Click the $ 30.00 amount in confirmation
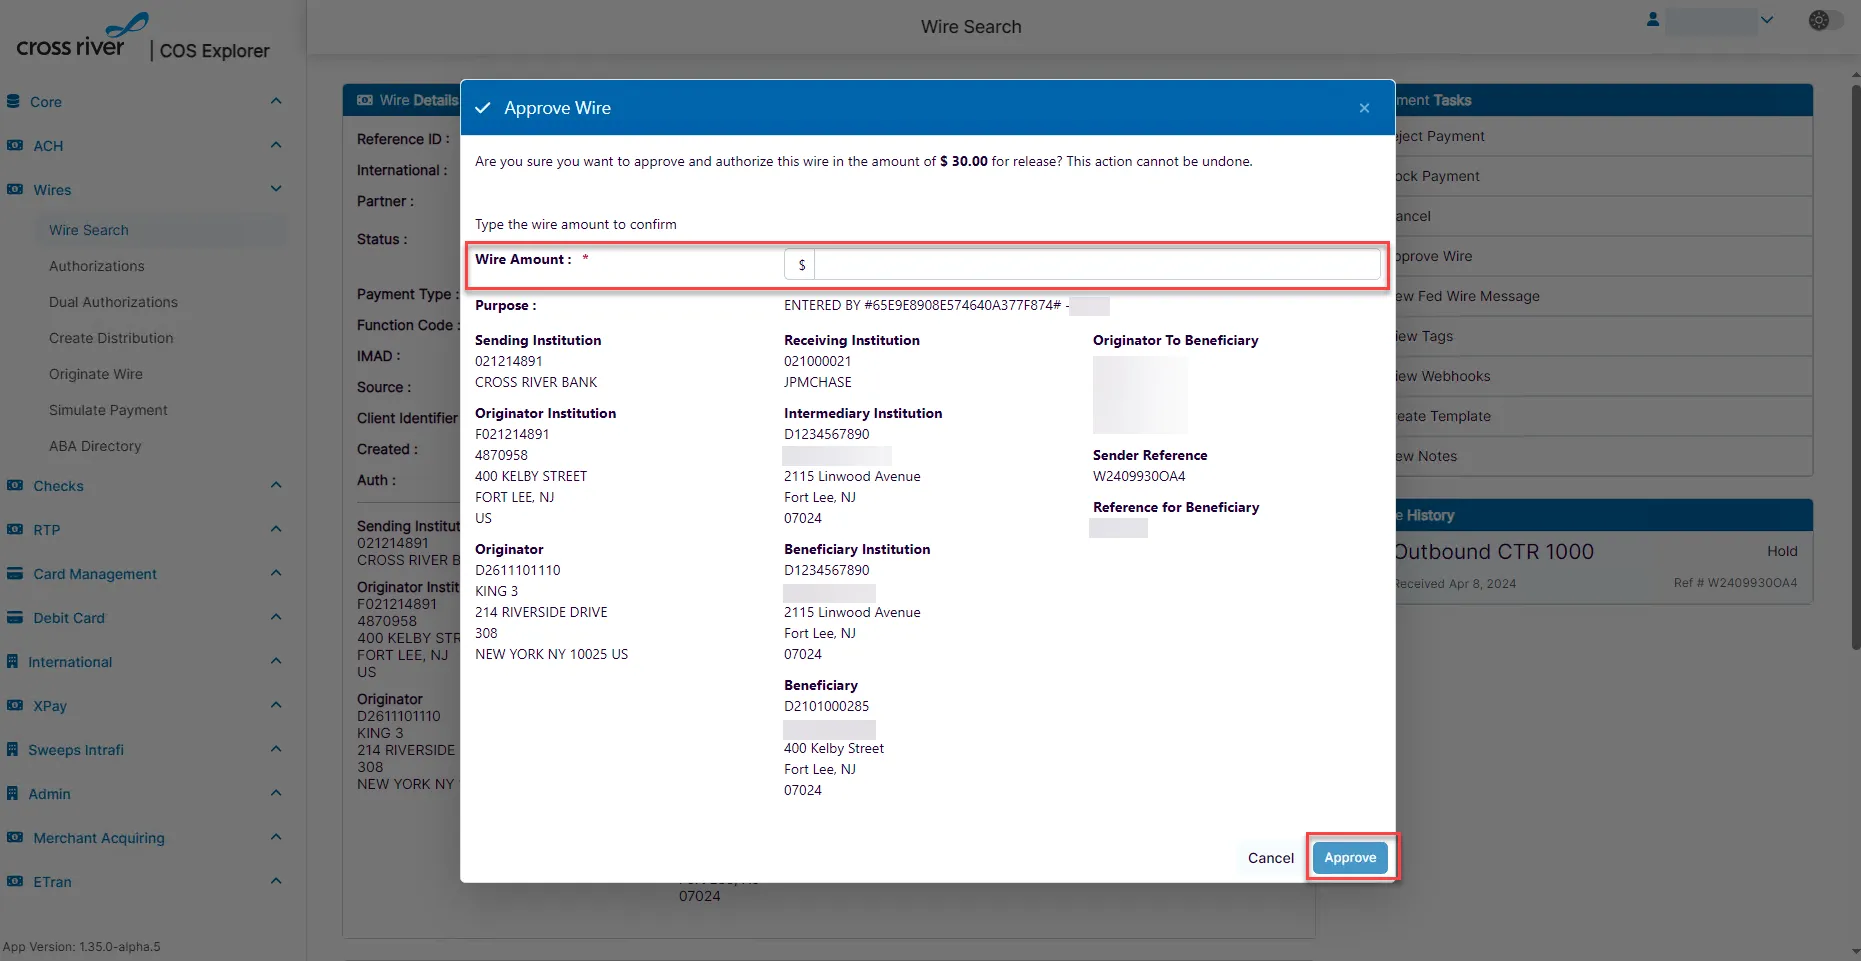This screenshot has height=961, width=1861. coord(964,161)
